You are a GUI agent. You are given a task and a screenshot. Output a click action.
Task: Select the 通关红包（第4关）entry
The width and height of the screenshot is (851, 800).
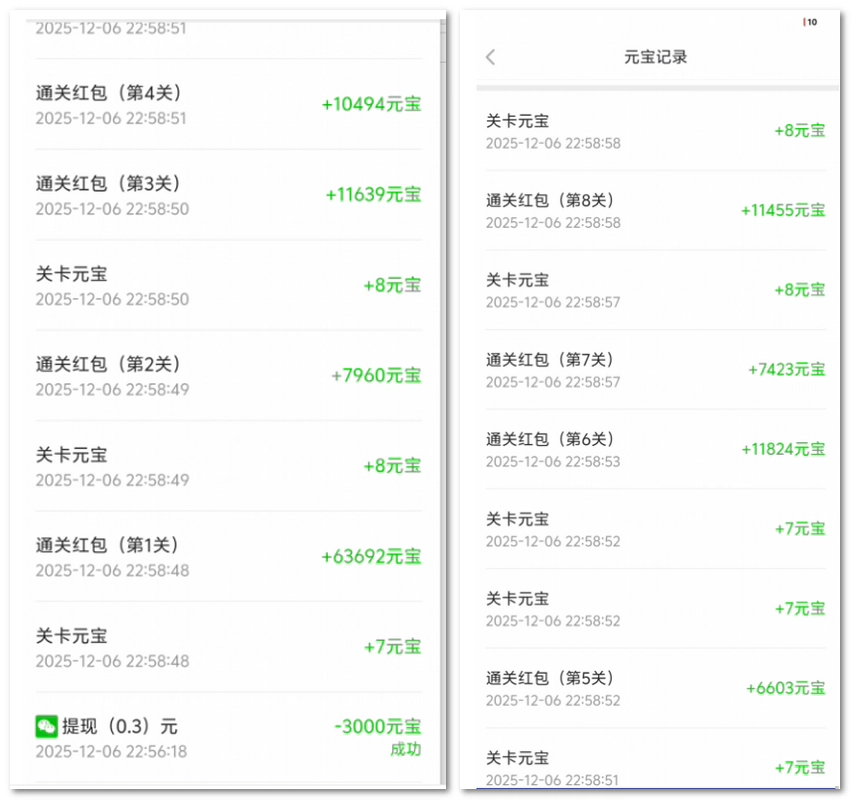tap(107, 94)
